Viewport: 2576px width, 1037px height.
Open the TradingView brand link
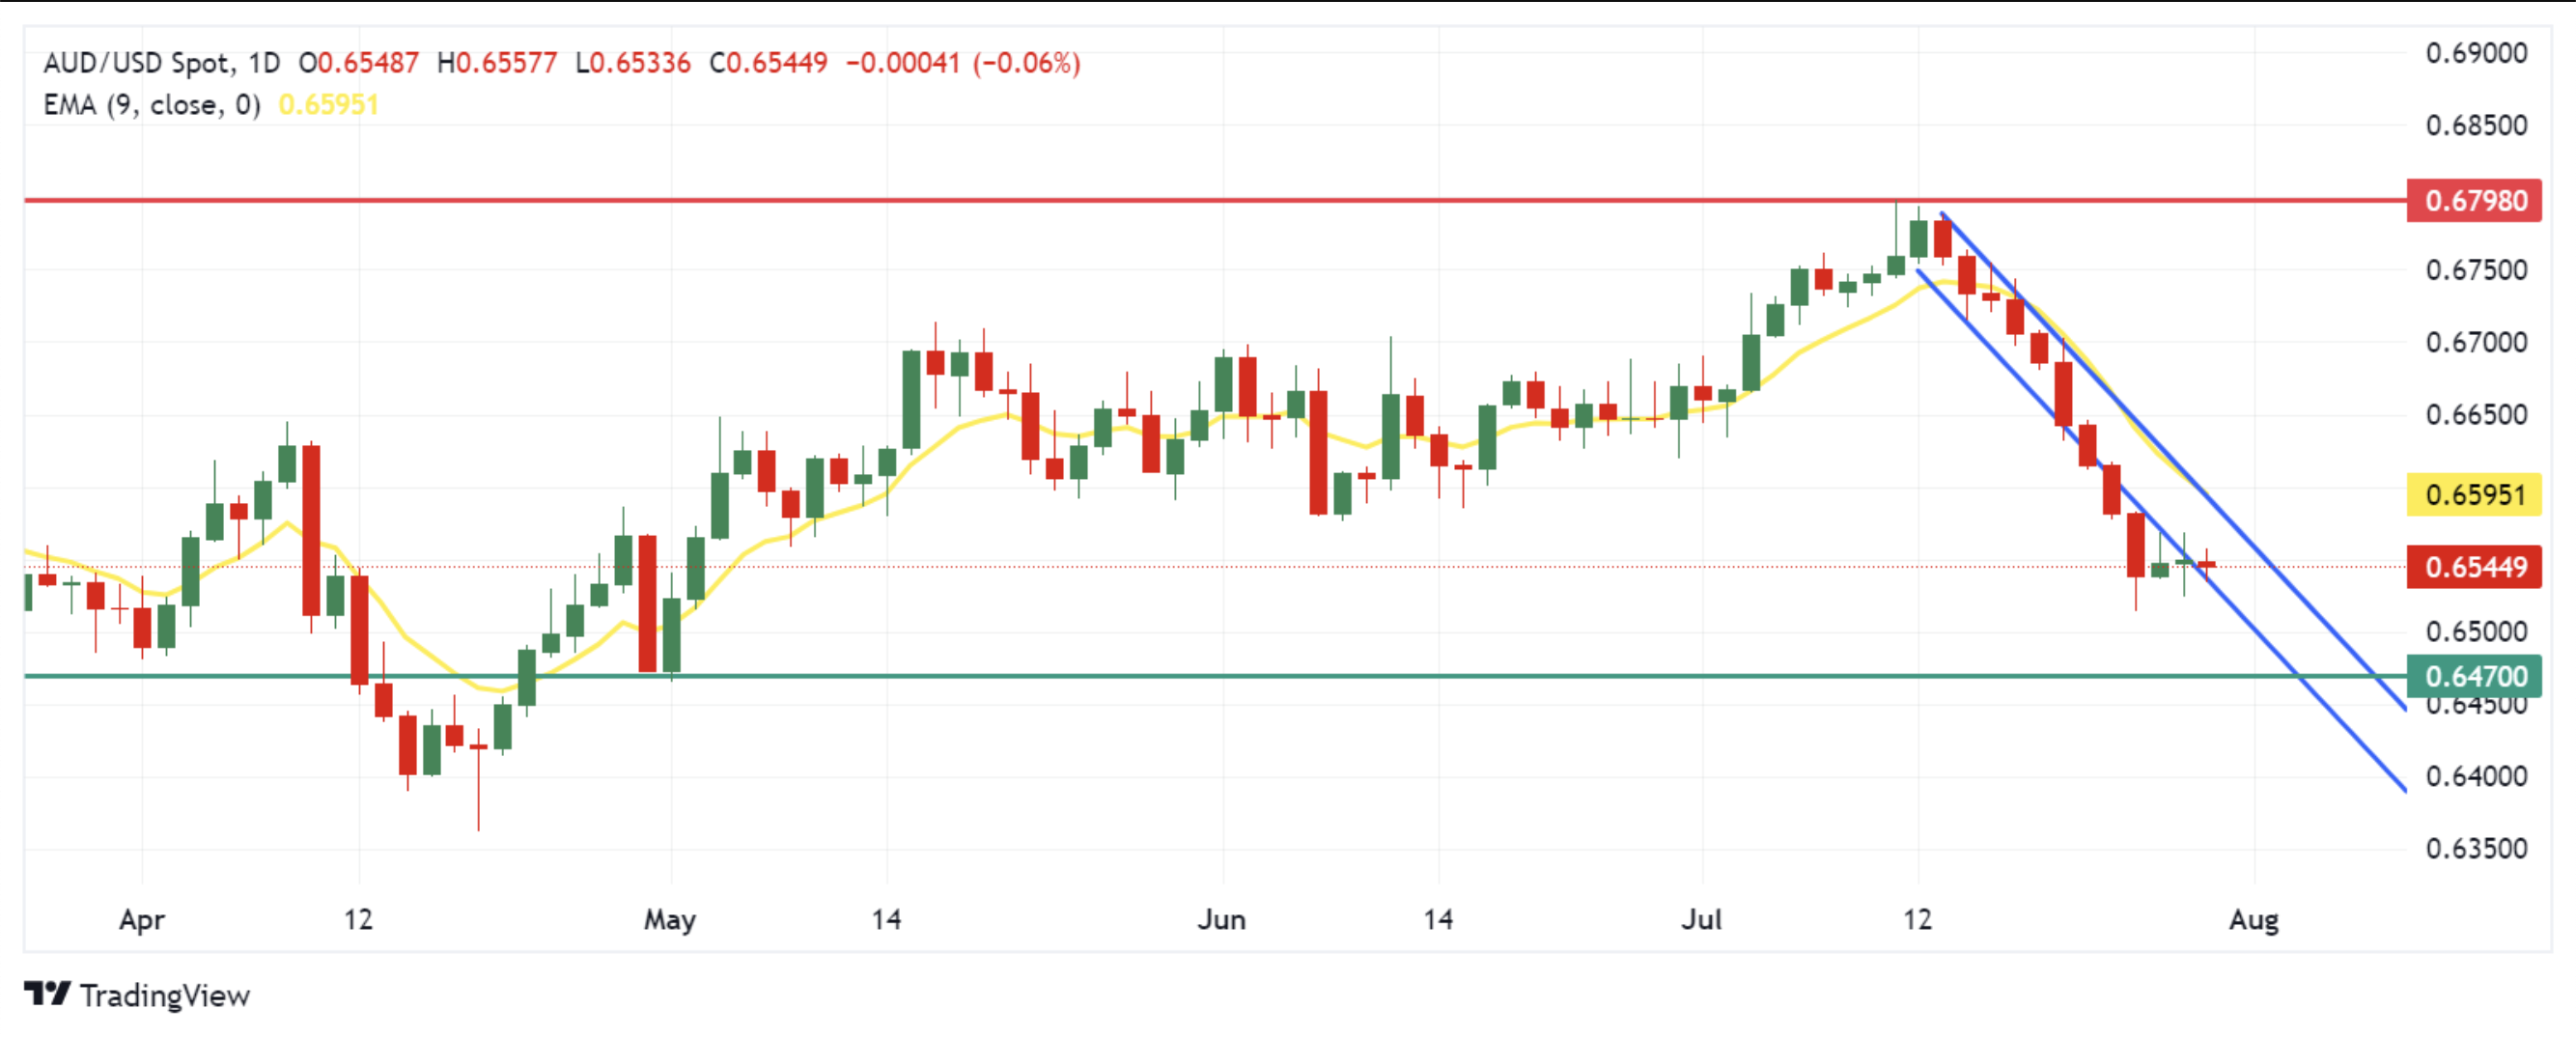137,995
